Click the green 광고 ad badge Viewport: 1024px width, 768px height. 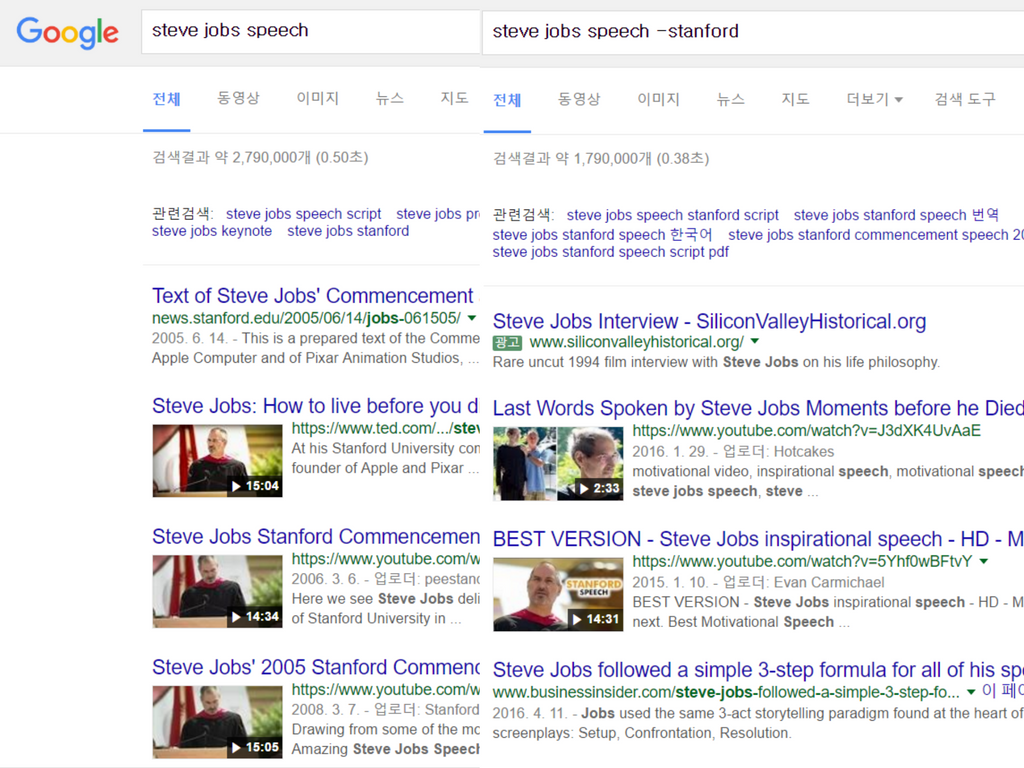[x=507, y=342]
